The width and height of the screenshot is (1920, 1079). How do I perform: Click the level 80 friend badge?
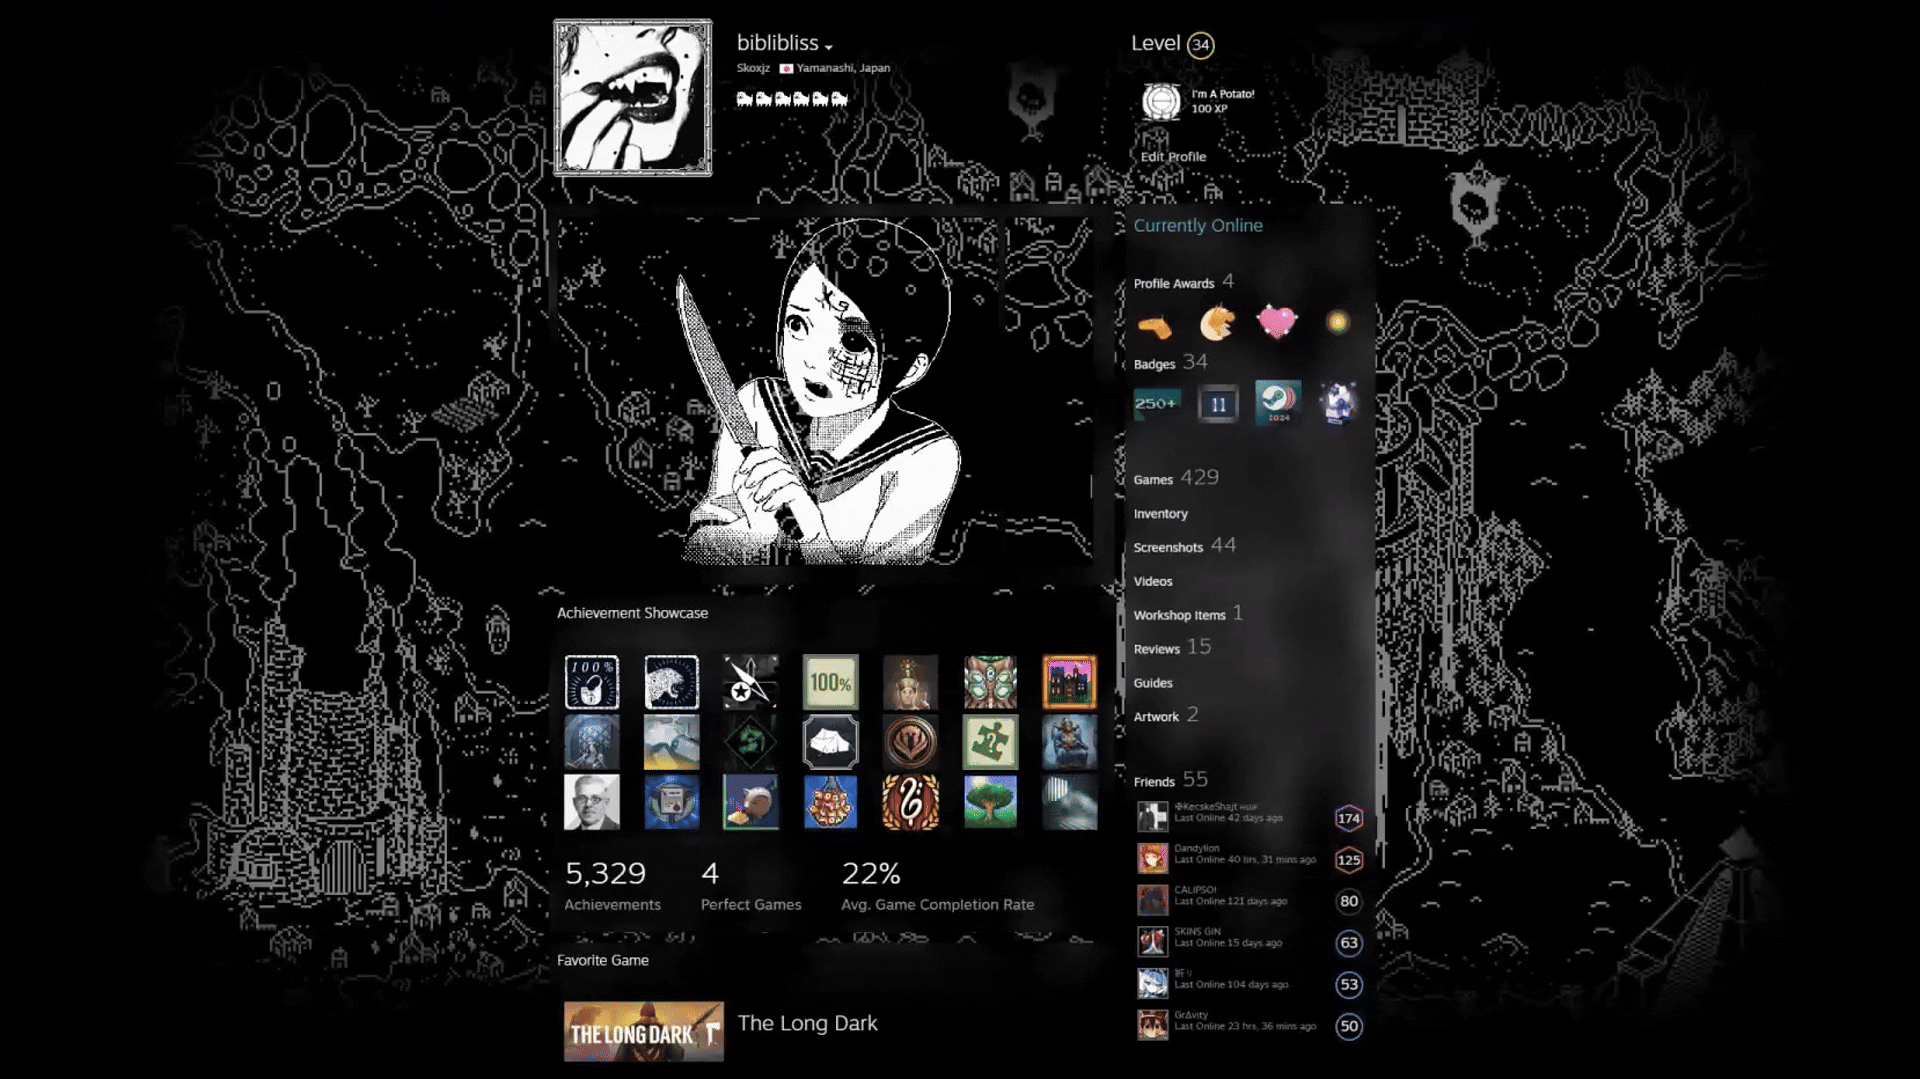pos(1348,901)
